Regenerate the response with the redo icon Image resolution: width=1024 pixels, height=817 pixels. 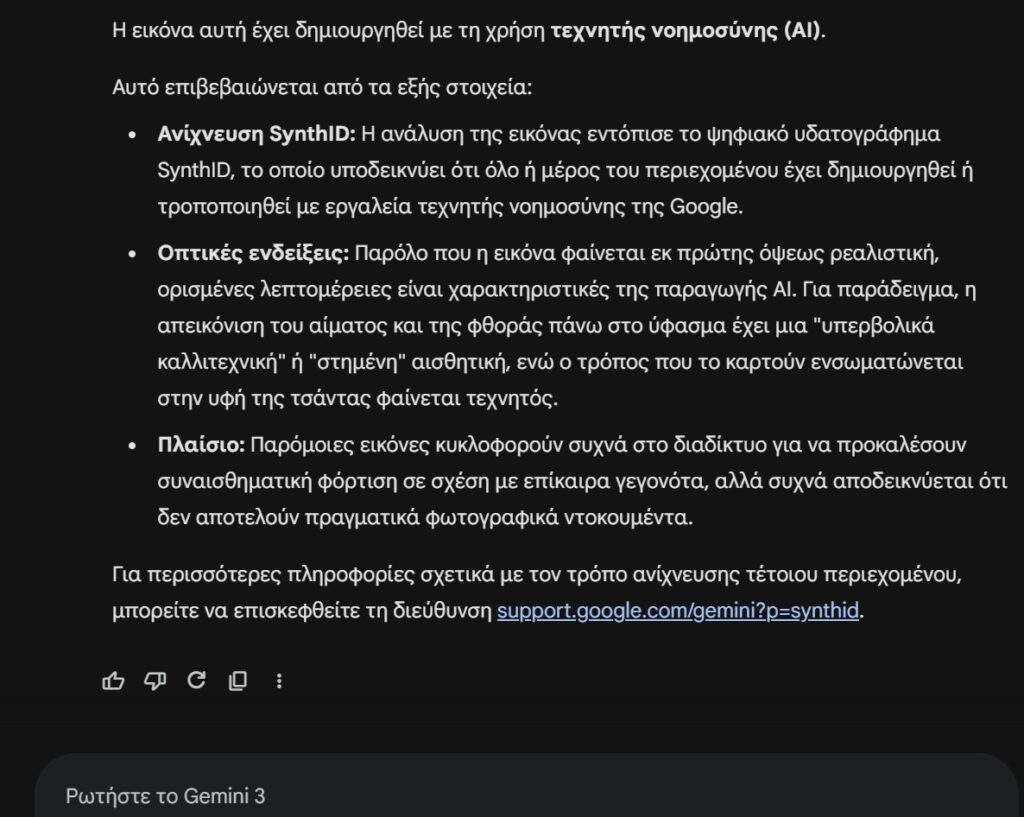[x=196, y=681]
